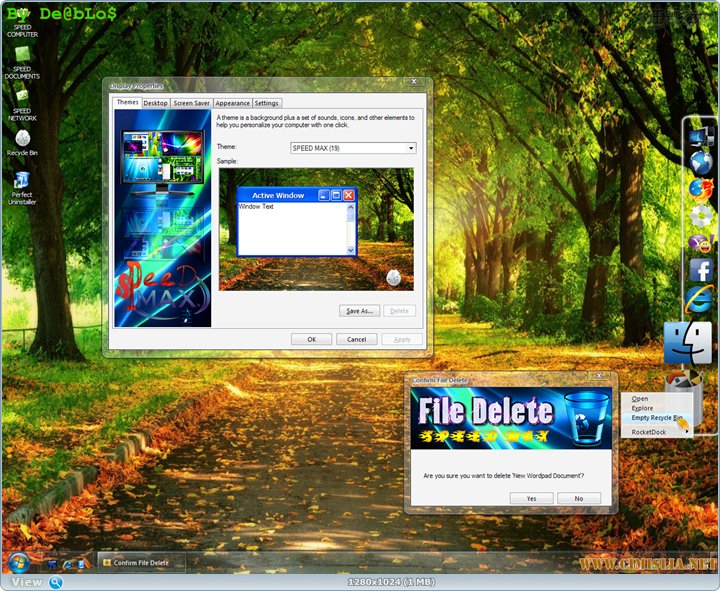This screenshot has height=591, width=720.
Task: Click Internet Explorer in the quick launch
Action: point(67,563)
